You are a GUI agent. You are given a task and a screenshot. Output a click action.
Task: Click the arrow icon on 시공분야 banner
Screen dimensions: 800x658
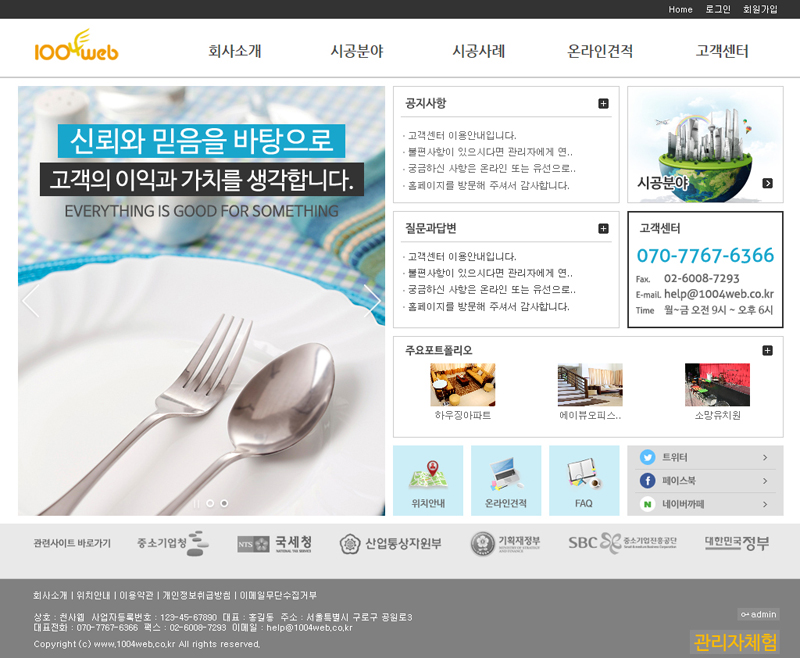coord(767,183)
